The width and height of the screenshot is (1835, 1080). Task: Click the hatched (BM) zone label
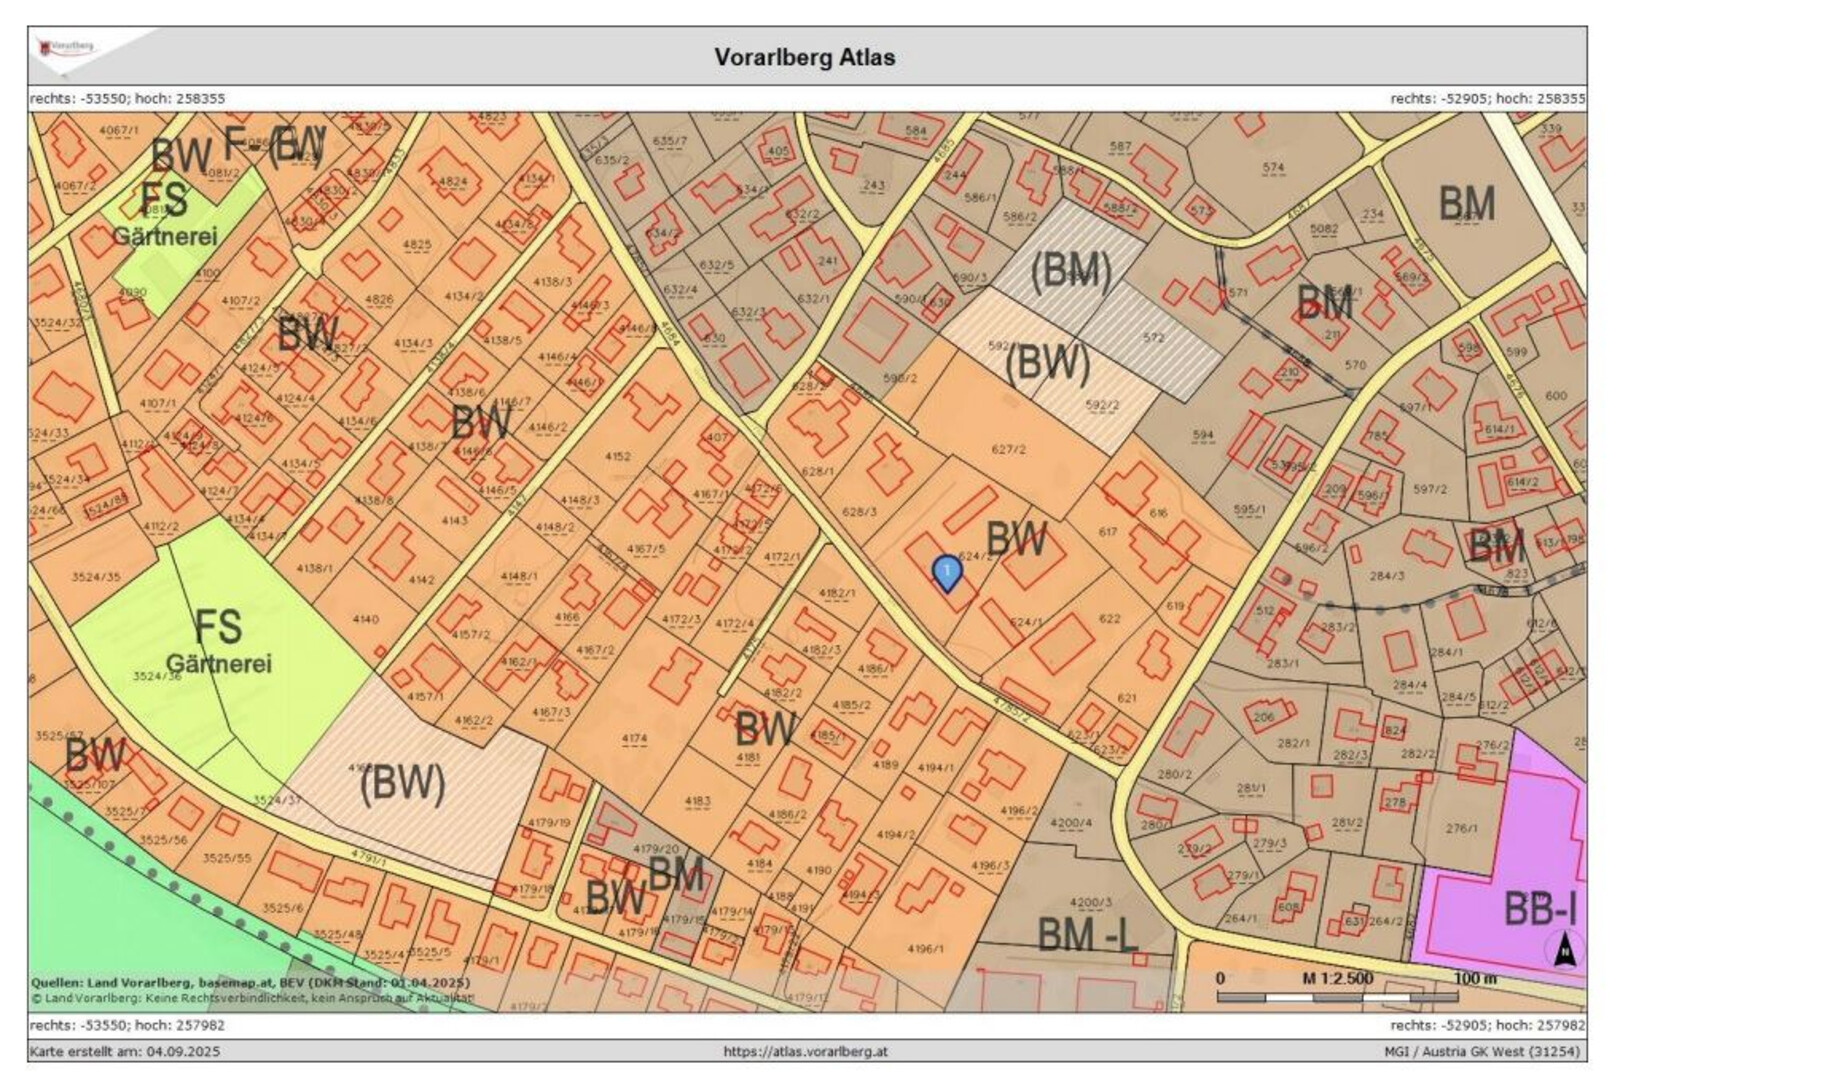pyautogui.click(x=1071, y=270)
